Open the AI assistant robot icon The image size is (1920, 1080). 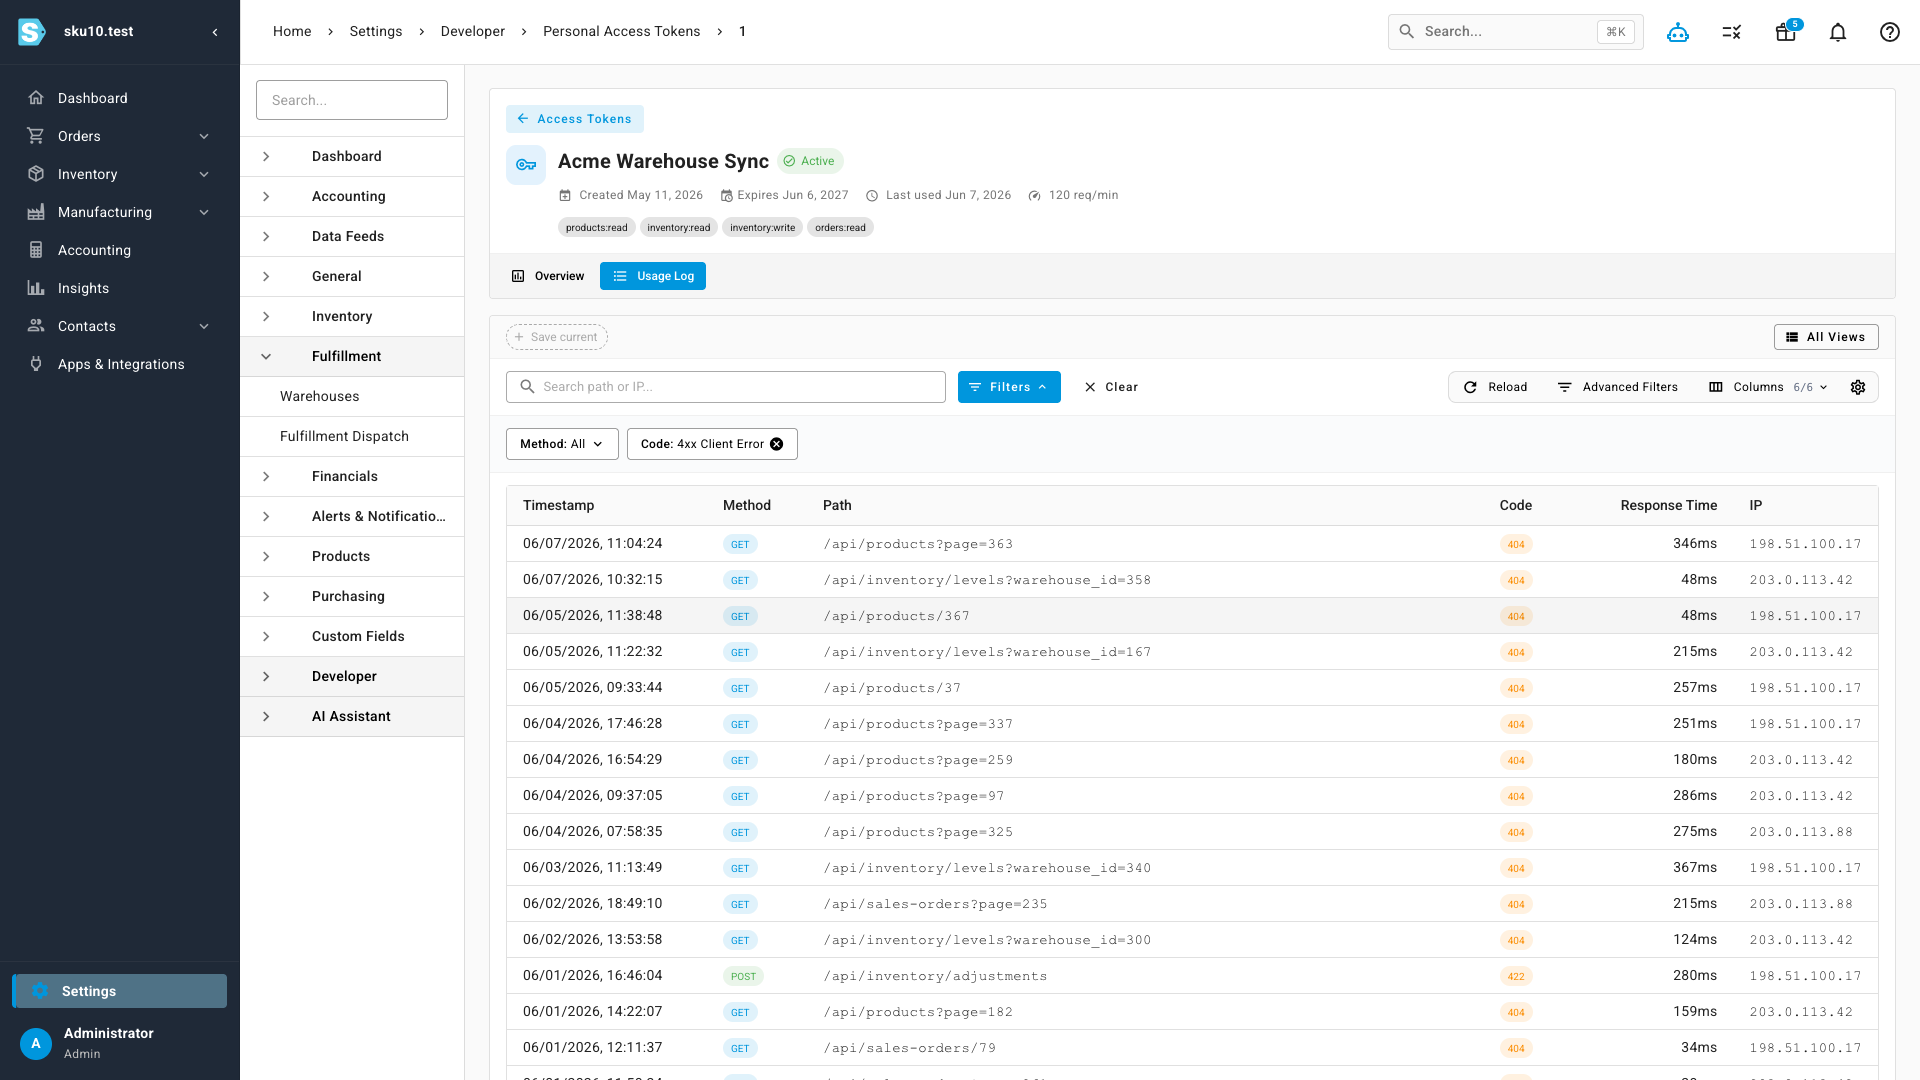[x=1678, y=32]
